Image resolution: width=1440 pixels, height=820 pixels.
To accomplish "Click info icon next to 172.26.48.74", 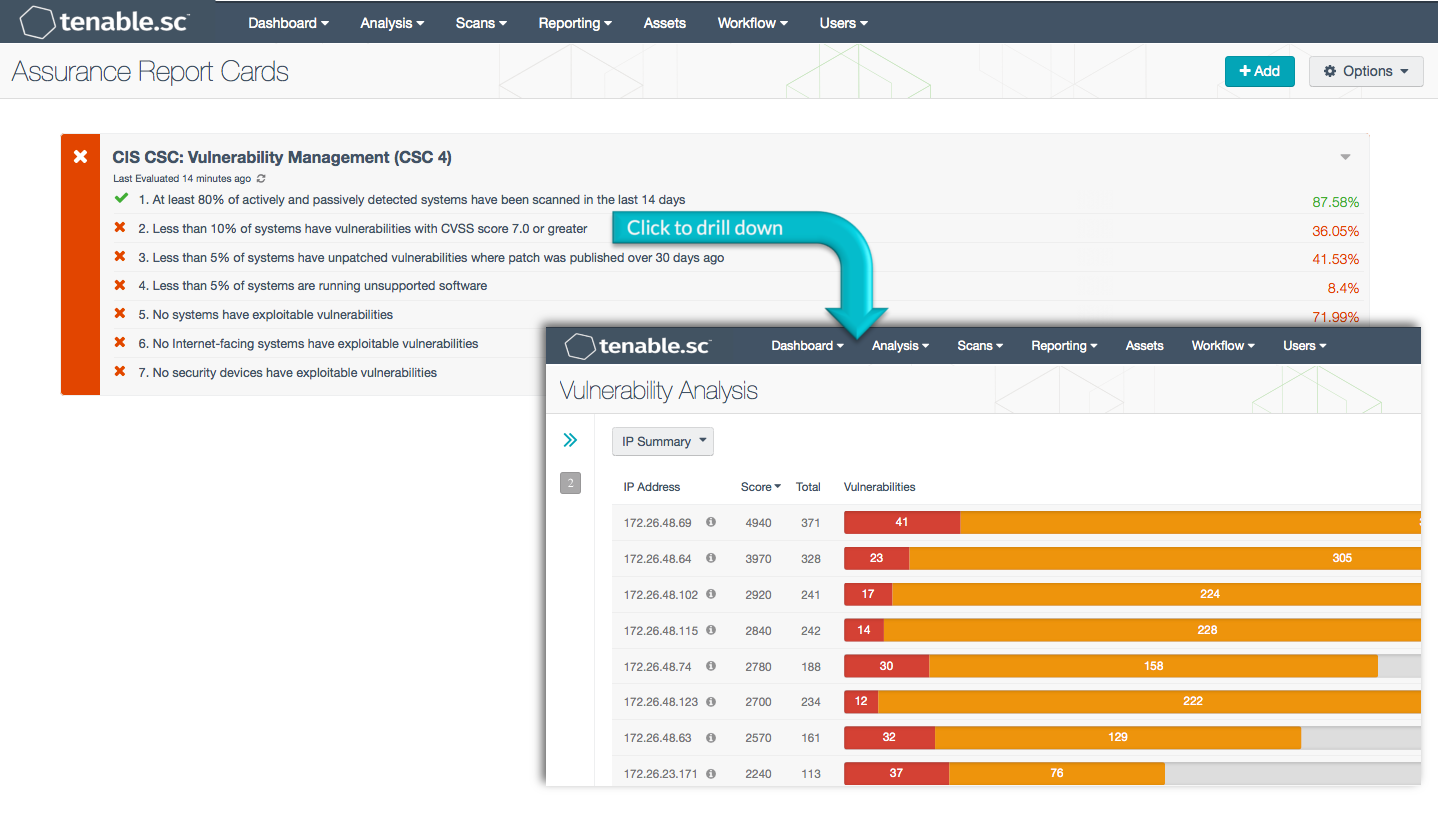I will point(711,666).
